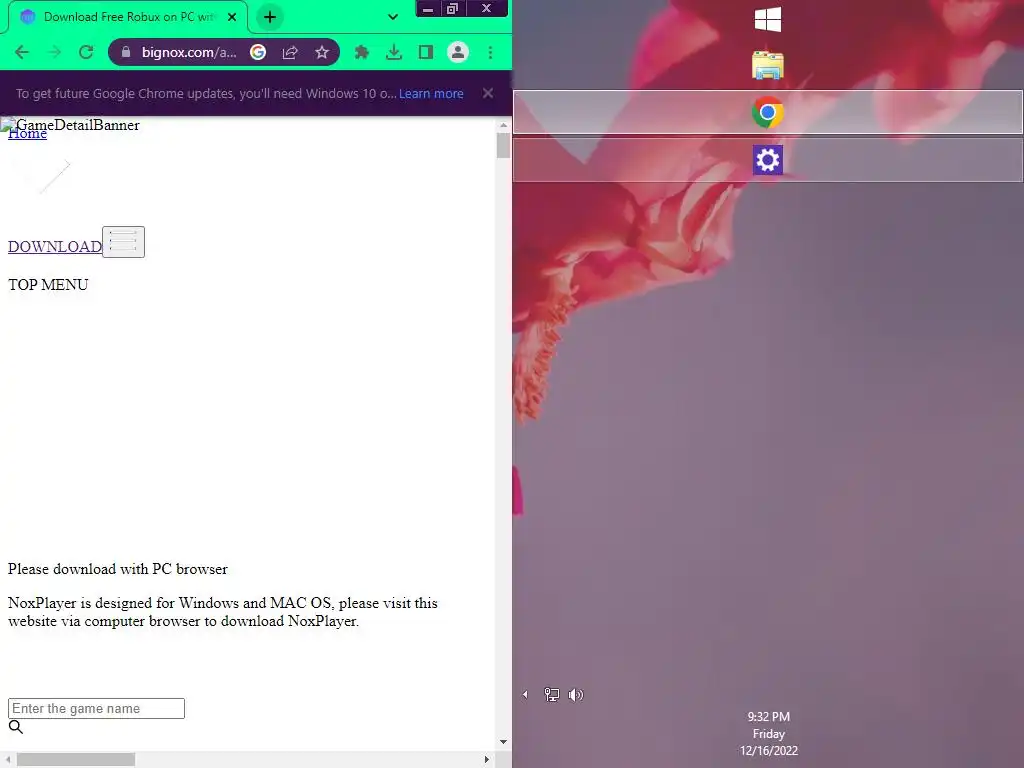Reload the bignox.com page

point(86,52)
